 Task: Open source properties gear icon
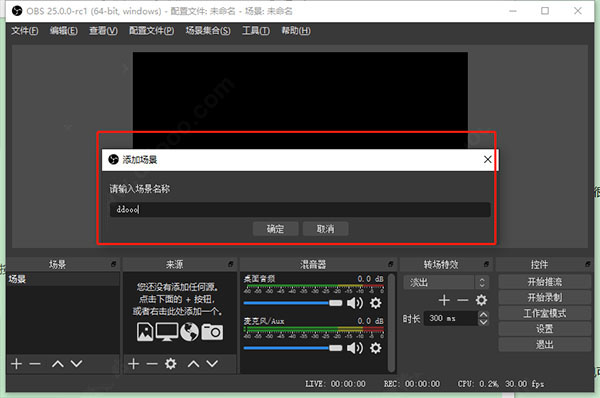point(171,364)
